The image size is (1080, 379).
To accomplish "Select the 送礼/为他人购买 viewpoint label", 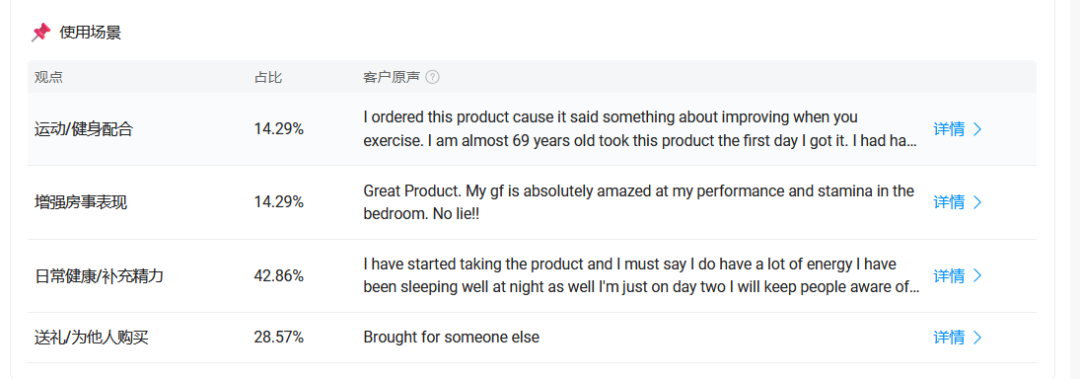I will point(92,337).
